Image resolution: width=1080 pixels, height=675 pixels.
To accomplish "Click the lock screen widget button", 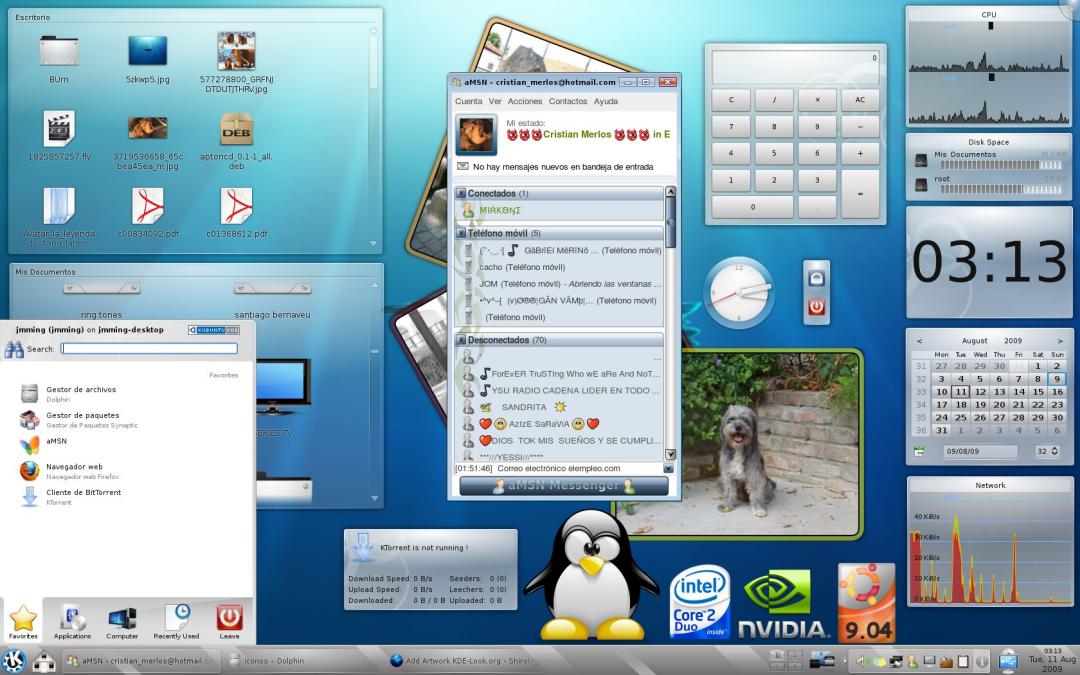I will click(816, 278).
